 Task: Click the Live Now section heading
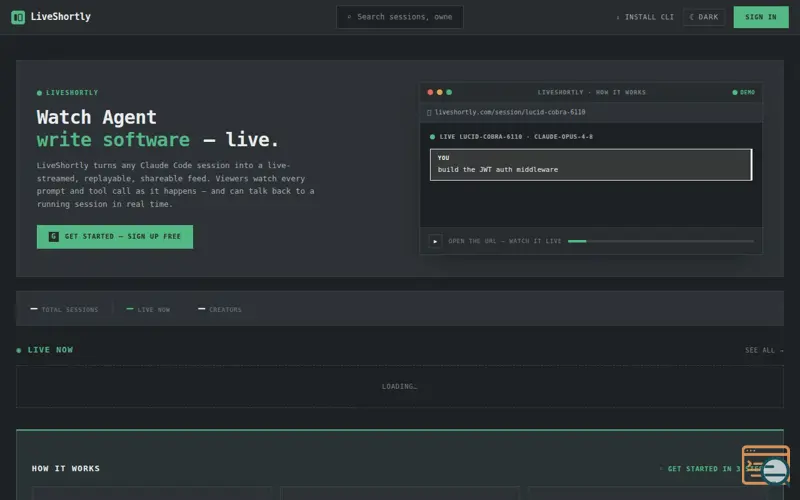tap(45, 350)
